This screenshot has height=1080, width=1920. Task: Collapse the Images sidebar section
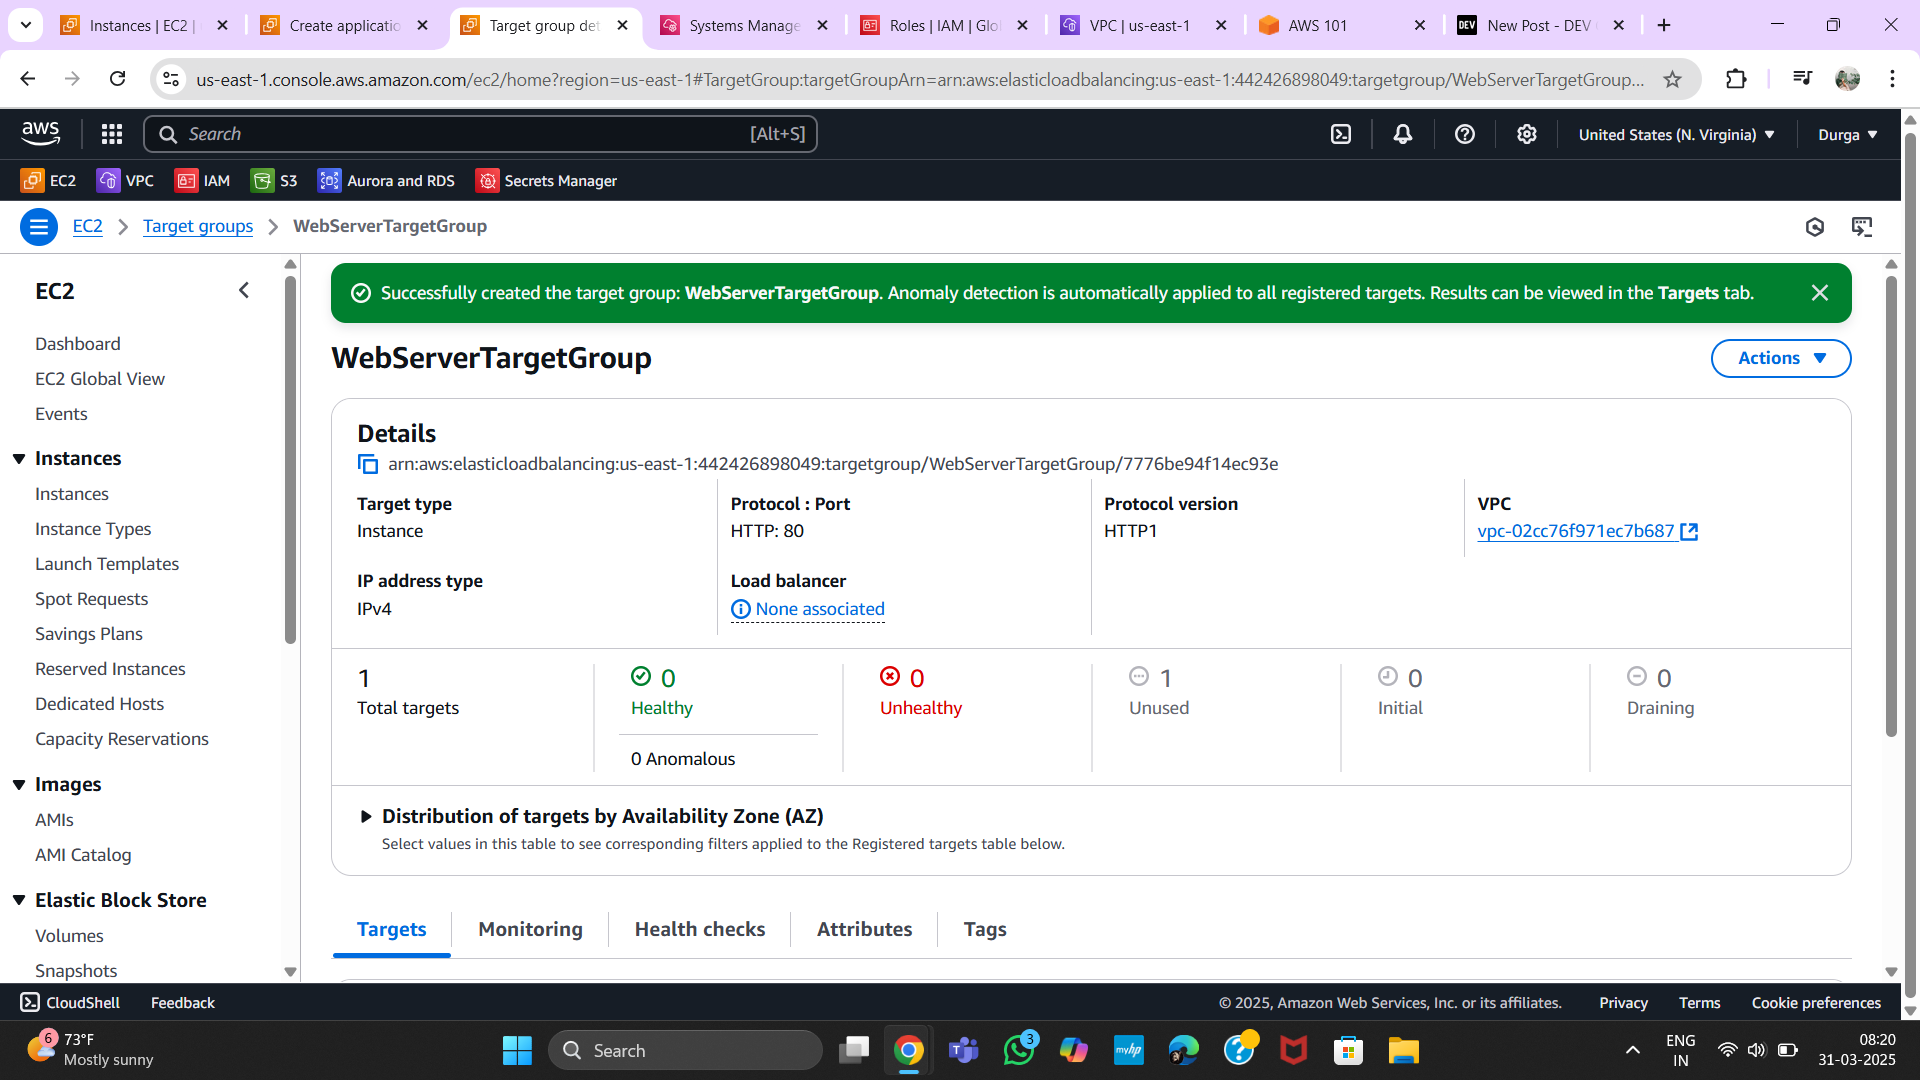coord(19,785)
